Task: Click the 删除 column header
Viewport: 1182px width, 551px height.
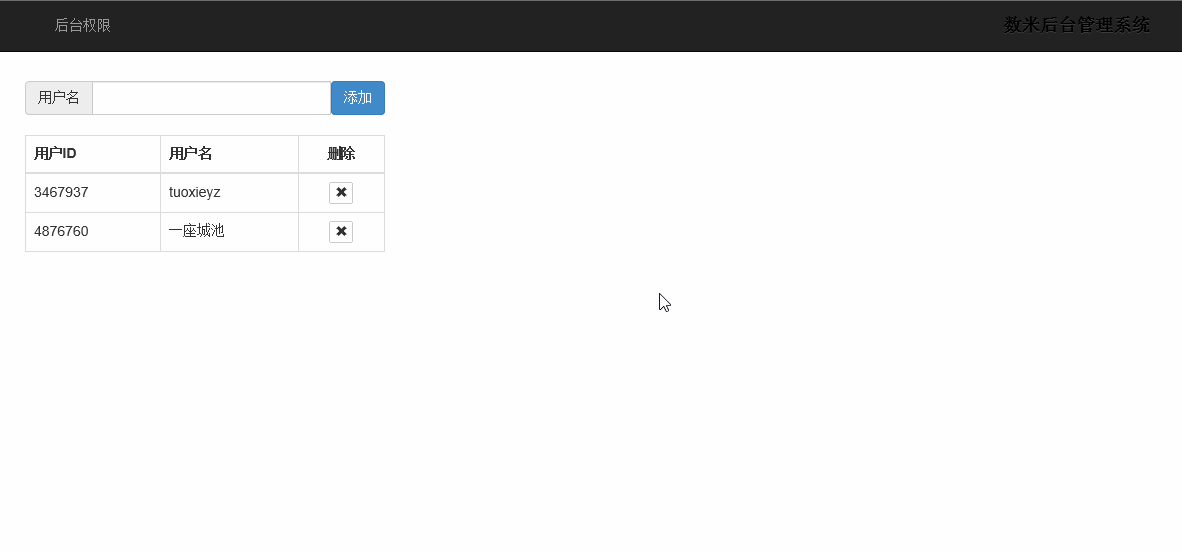Action: (x=341, y=155)
